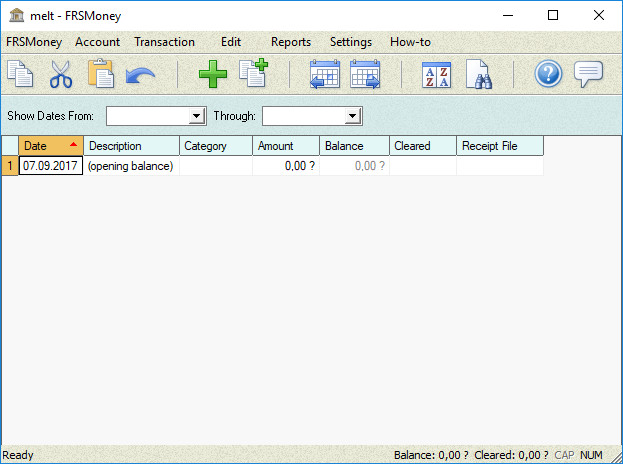
Task: Open help question mark icon
Action: coord(548,74)
